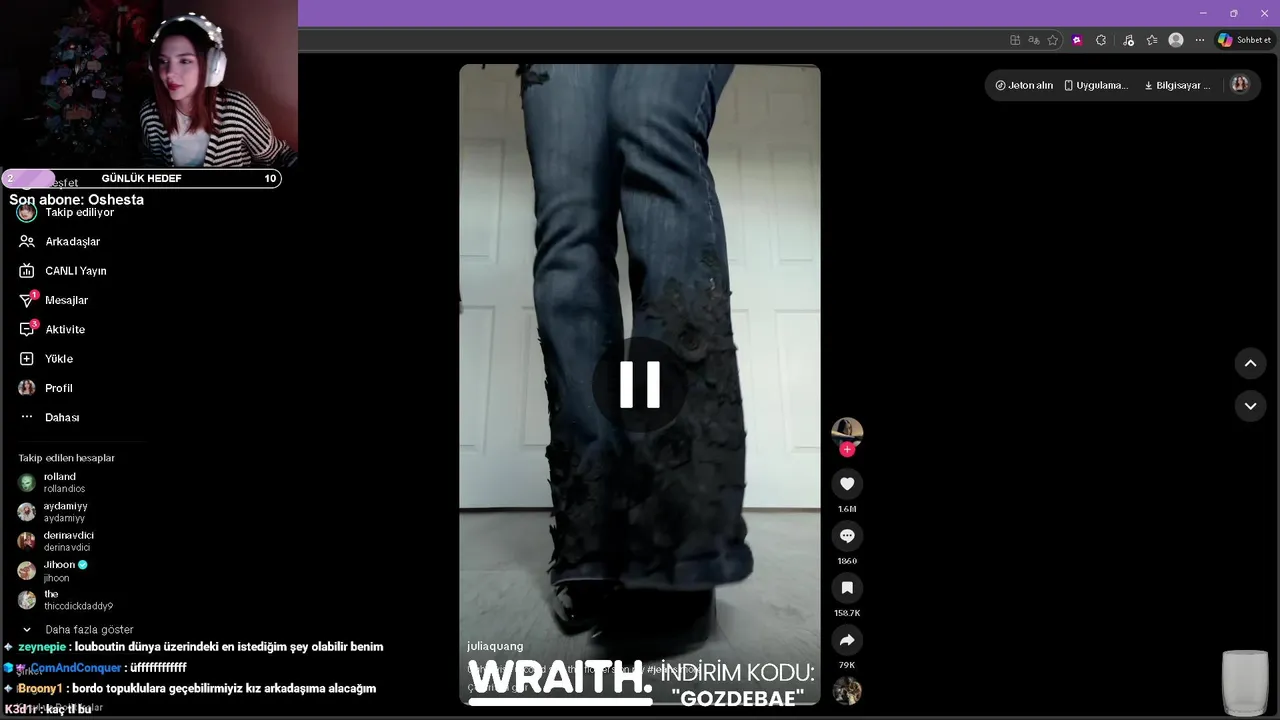Open aydamiyy followed account
This screenshot has height=720, width=1280.
(65, 512)
